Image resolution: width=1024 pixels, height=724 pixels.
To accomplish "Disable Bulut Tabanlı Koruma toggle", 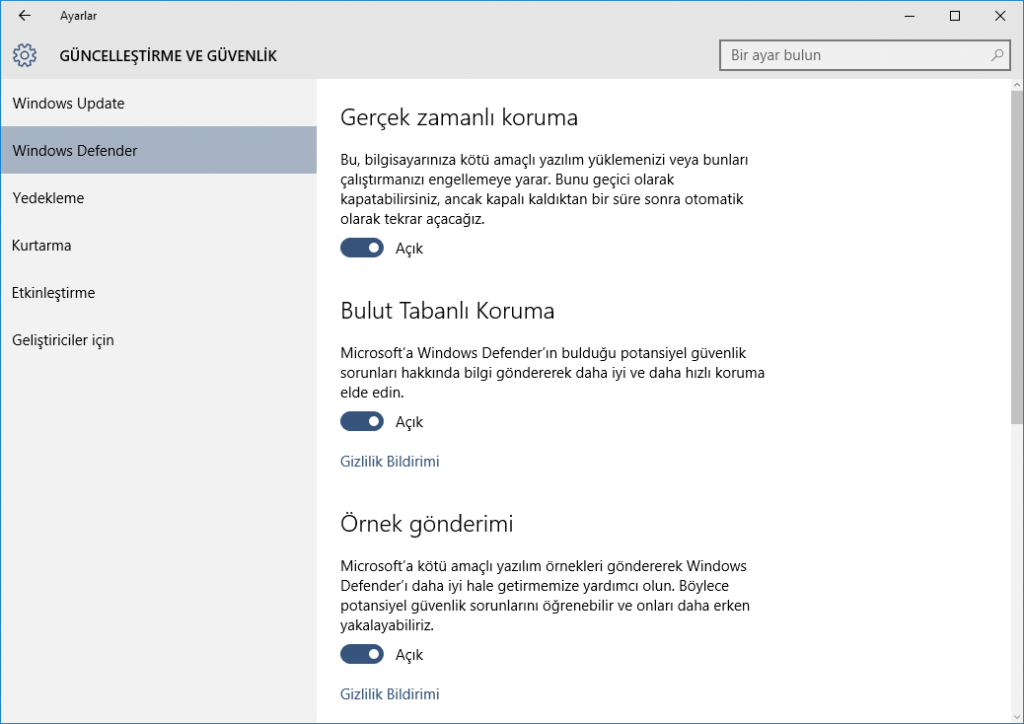I will (362, 422).
